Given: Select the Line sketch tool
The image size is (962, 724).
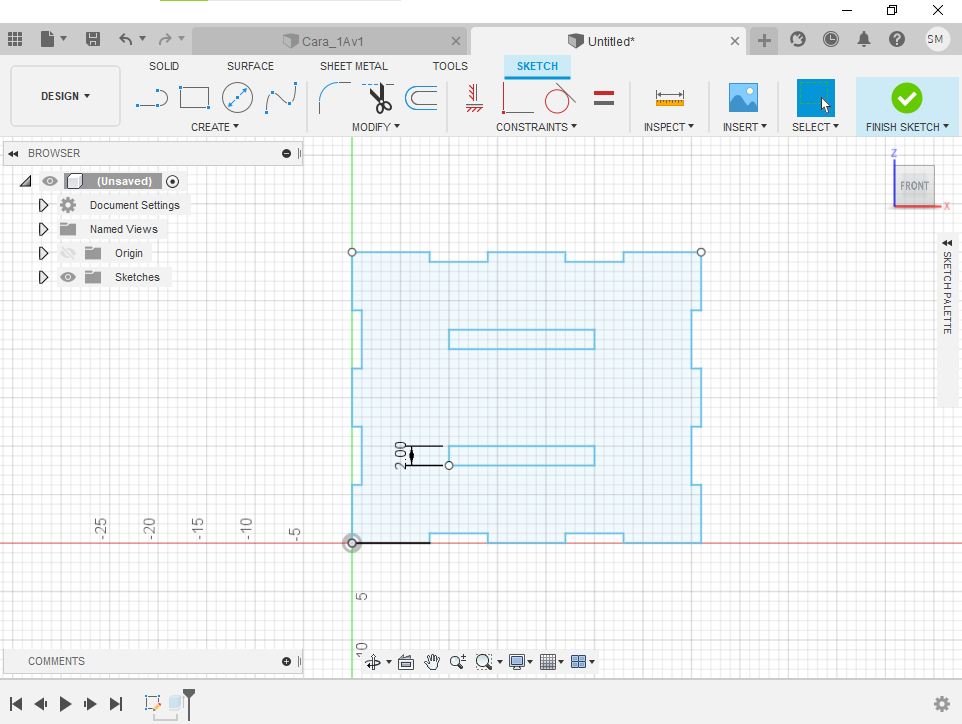Looking at the screenshot, I should click(152, 98).
